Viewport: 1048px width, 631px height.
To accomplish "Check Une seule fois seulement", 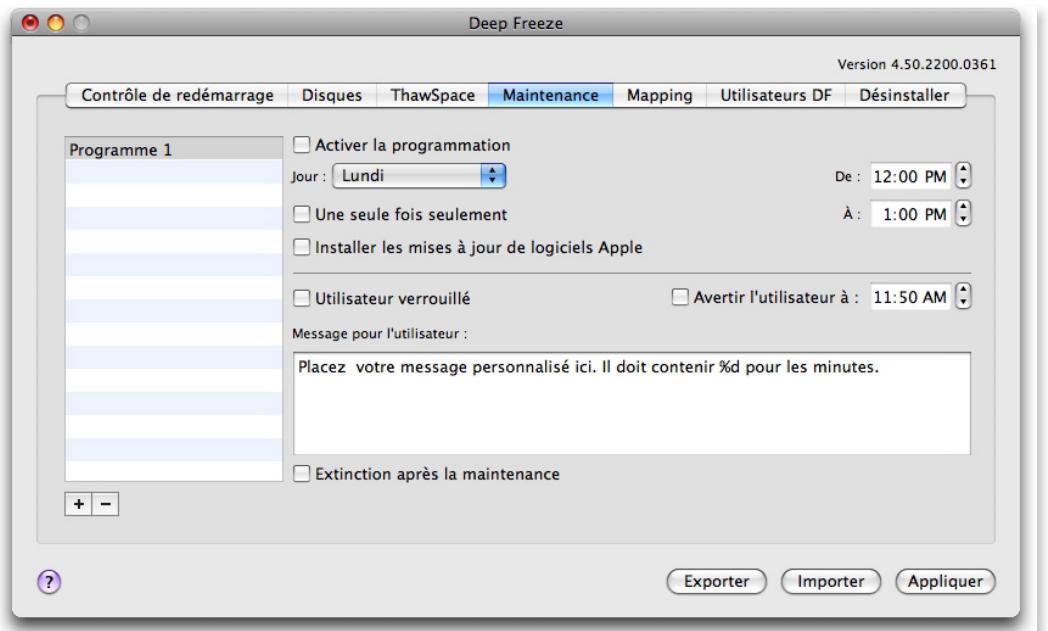I will point(302,214).
